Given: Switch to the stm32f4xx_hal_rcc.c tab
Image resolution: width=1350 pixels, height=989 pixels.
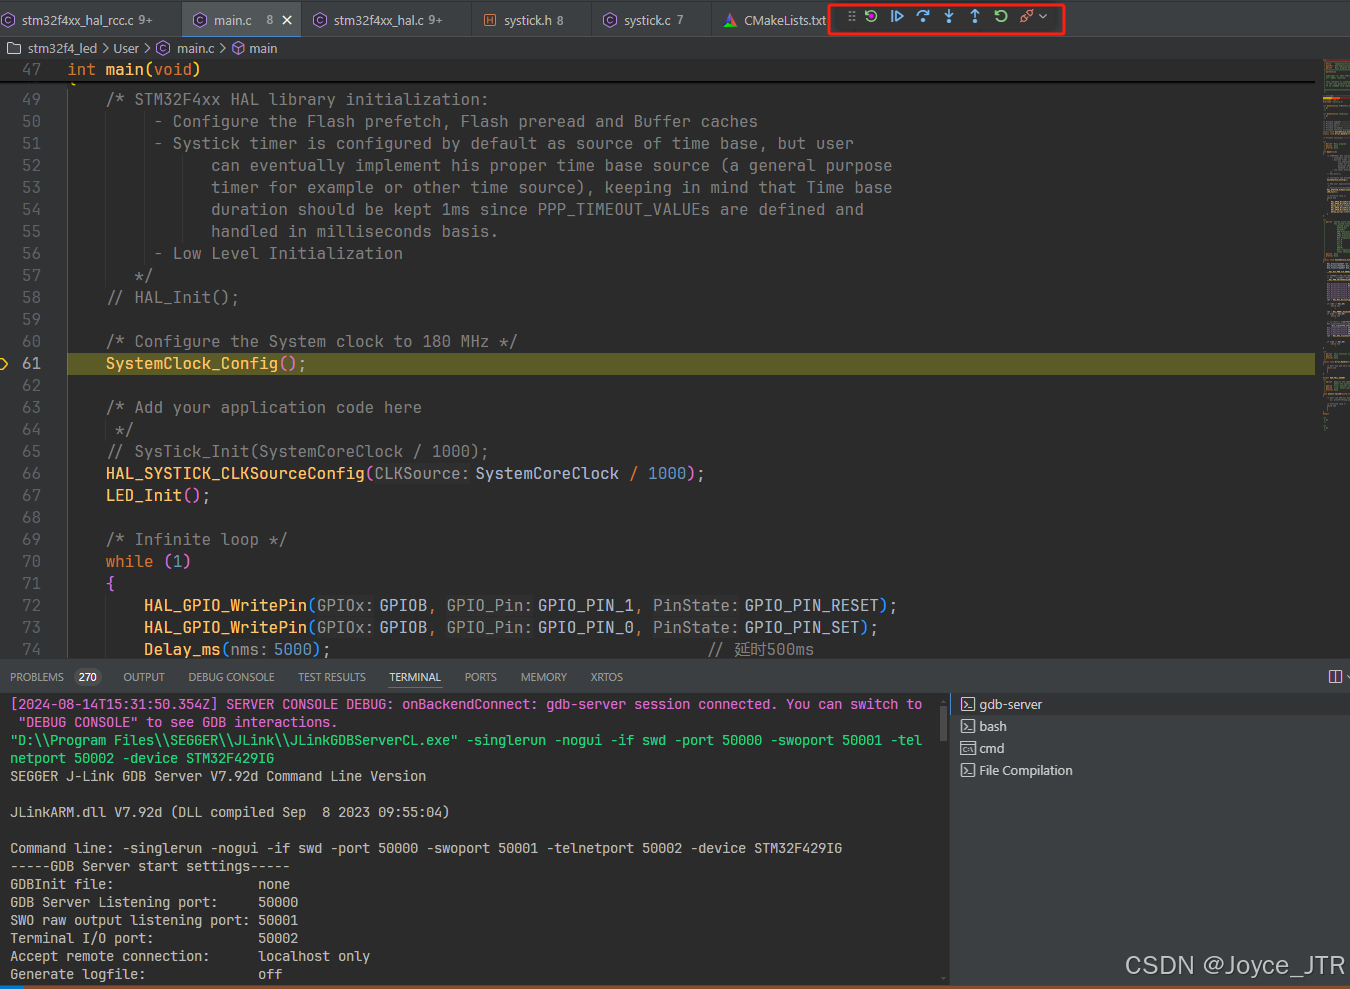Looking at the screenshot, I should pos(88,20).
